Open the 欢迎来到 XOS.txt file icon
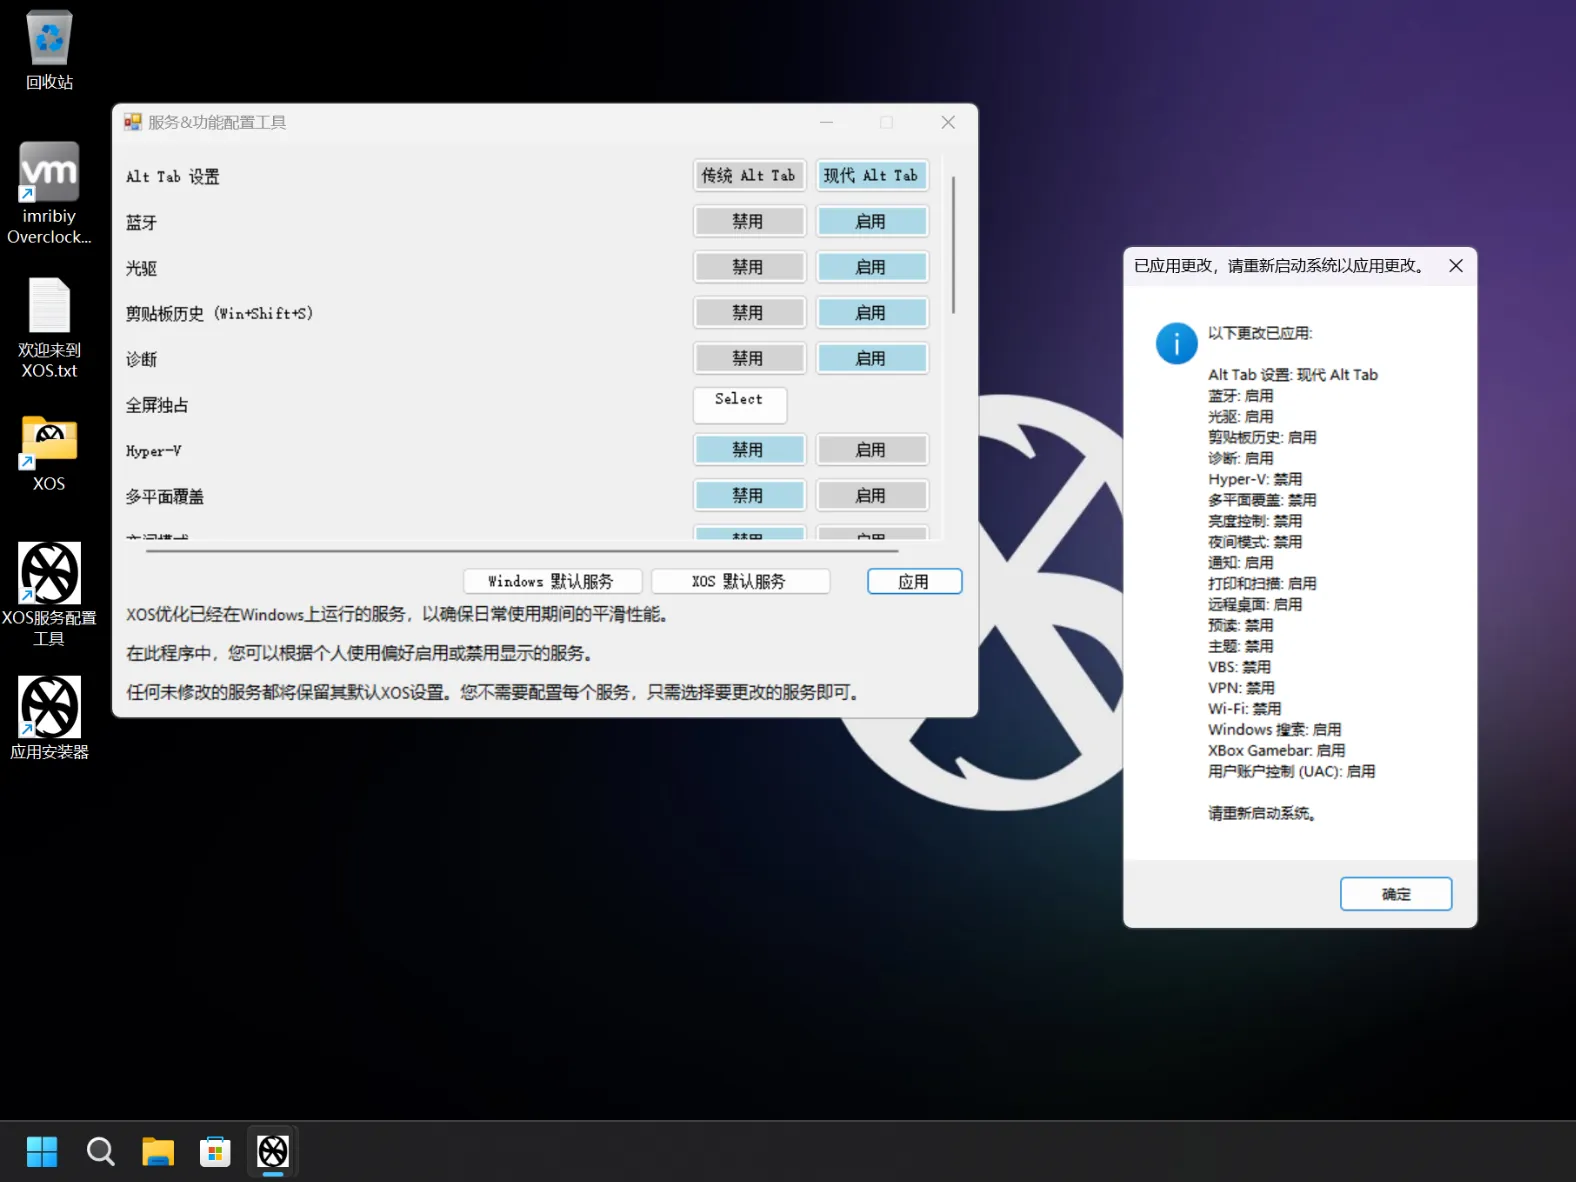 click(49, 328)
